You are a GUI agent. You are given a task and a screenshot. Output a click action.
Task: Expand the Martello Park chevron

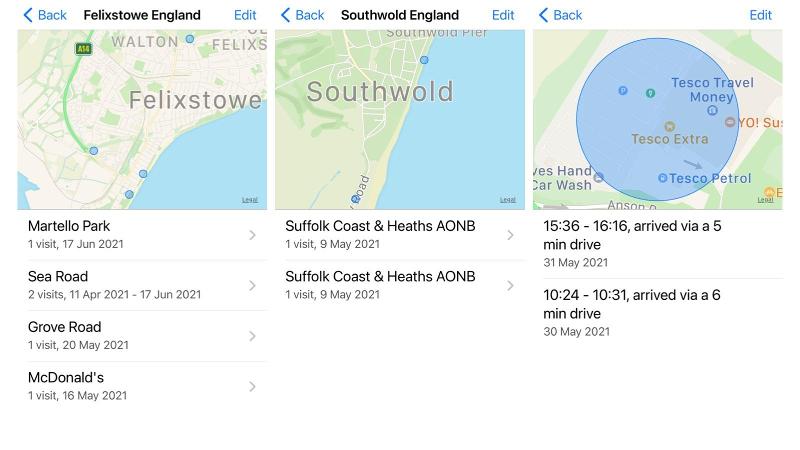(x=252, y=235)
